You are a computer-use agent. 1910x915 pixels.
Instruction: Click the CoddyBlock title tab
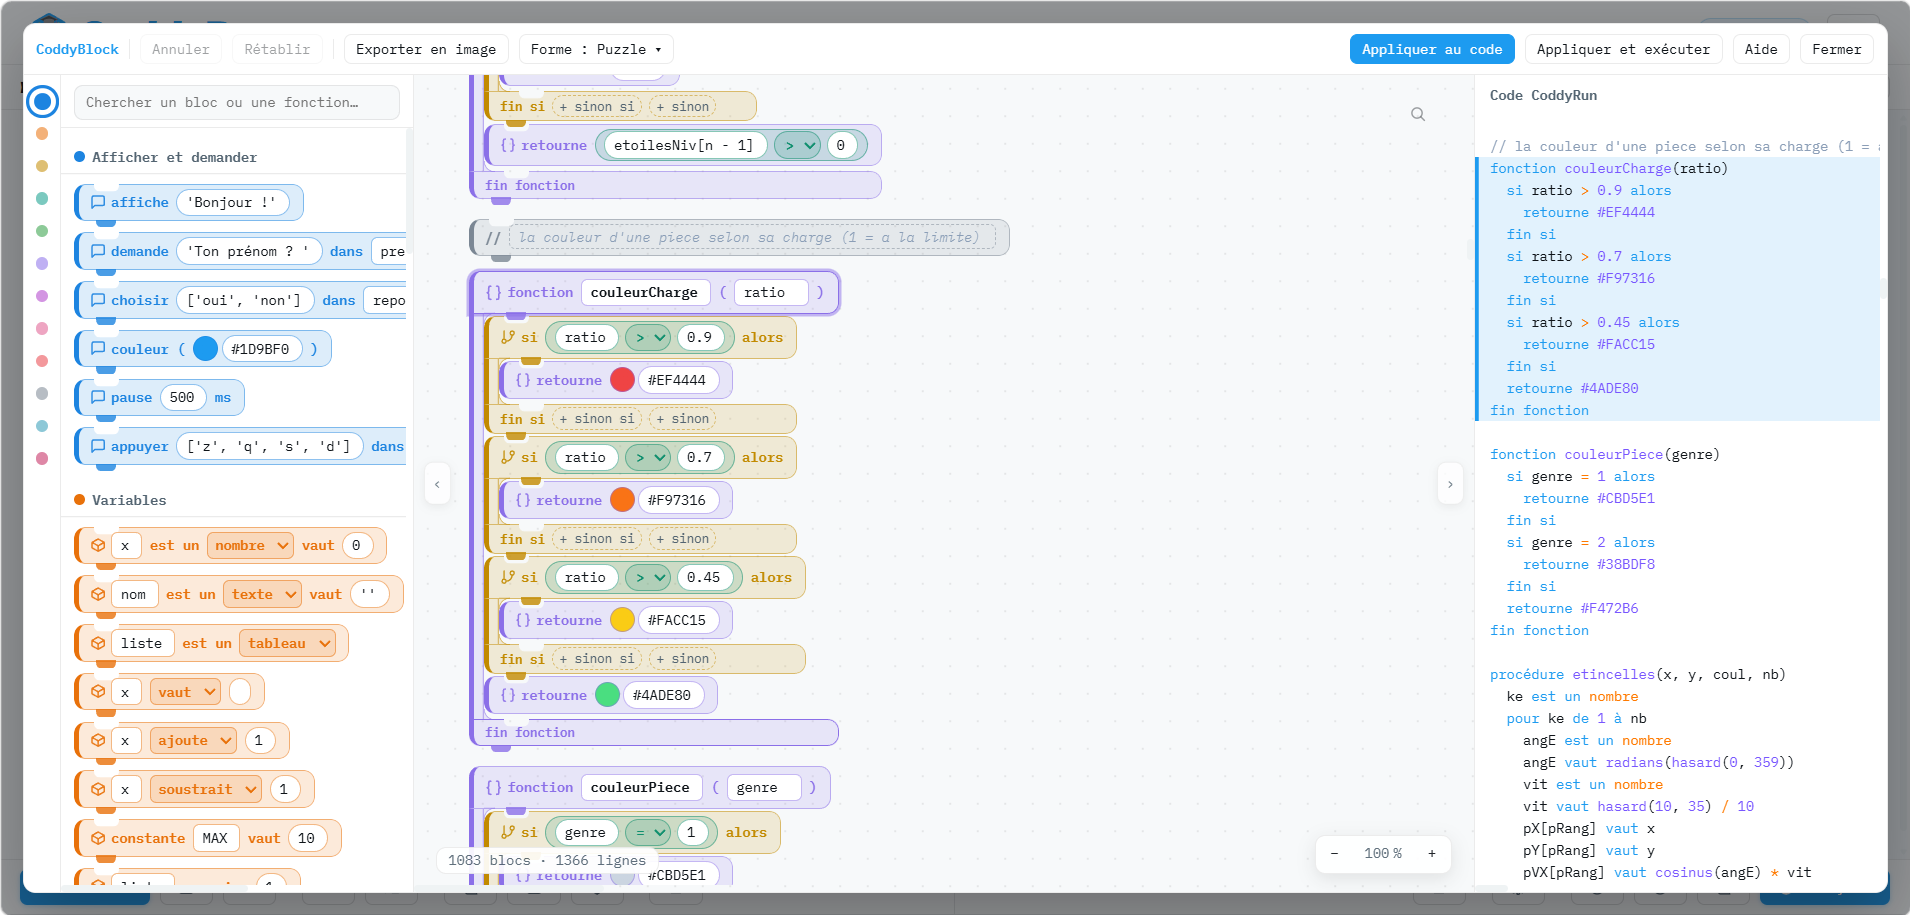pyautogui.click(x=77, y=49)
